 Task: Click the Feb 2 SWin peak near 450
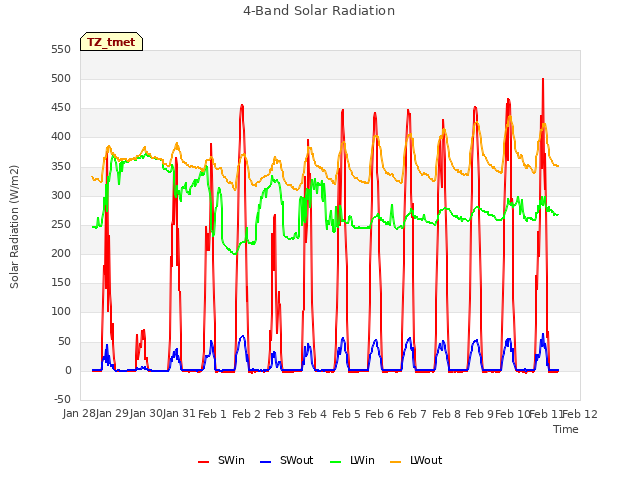click(242, 106)
